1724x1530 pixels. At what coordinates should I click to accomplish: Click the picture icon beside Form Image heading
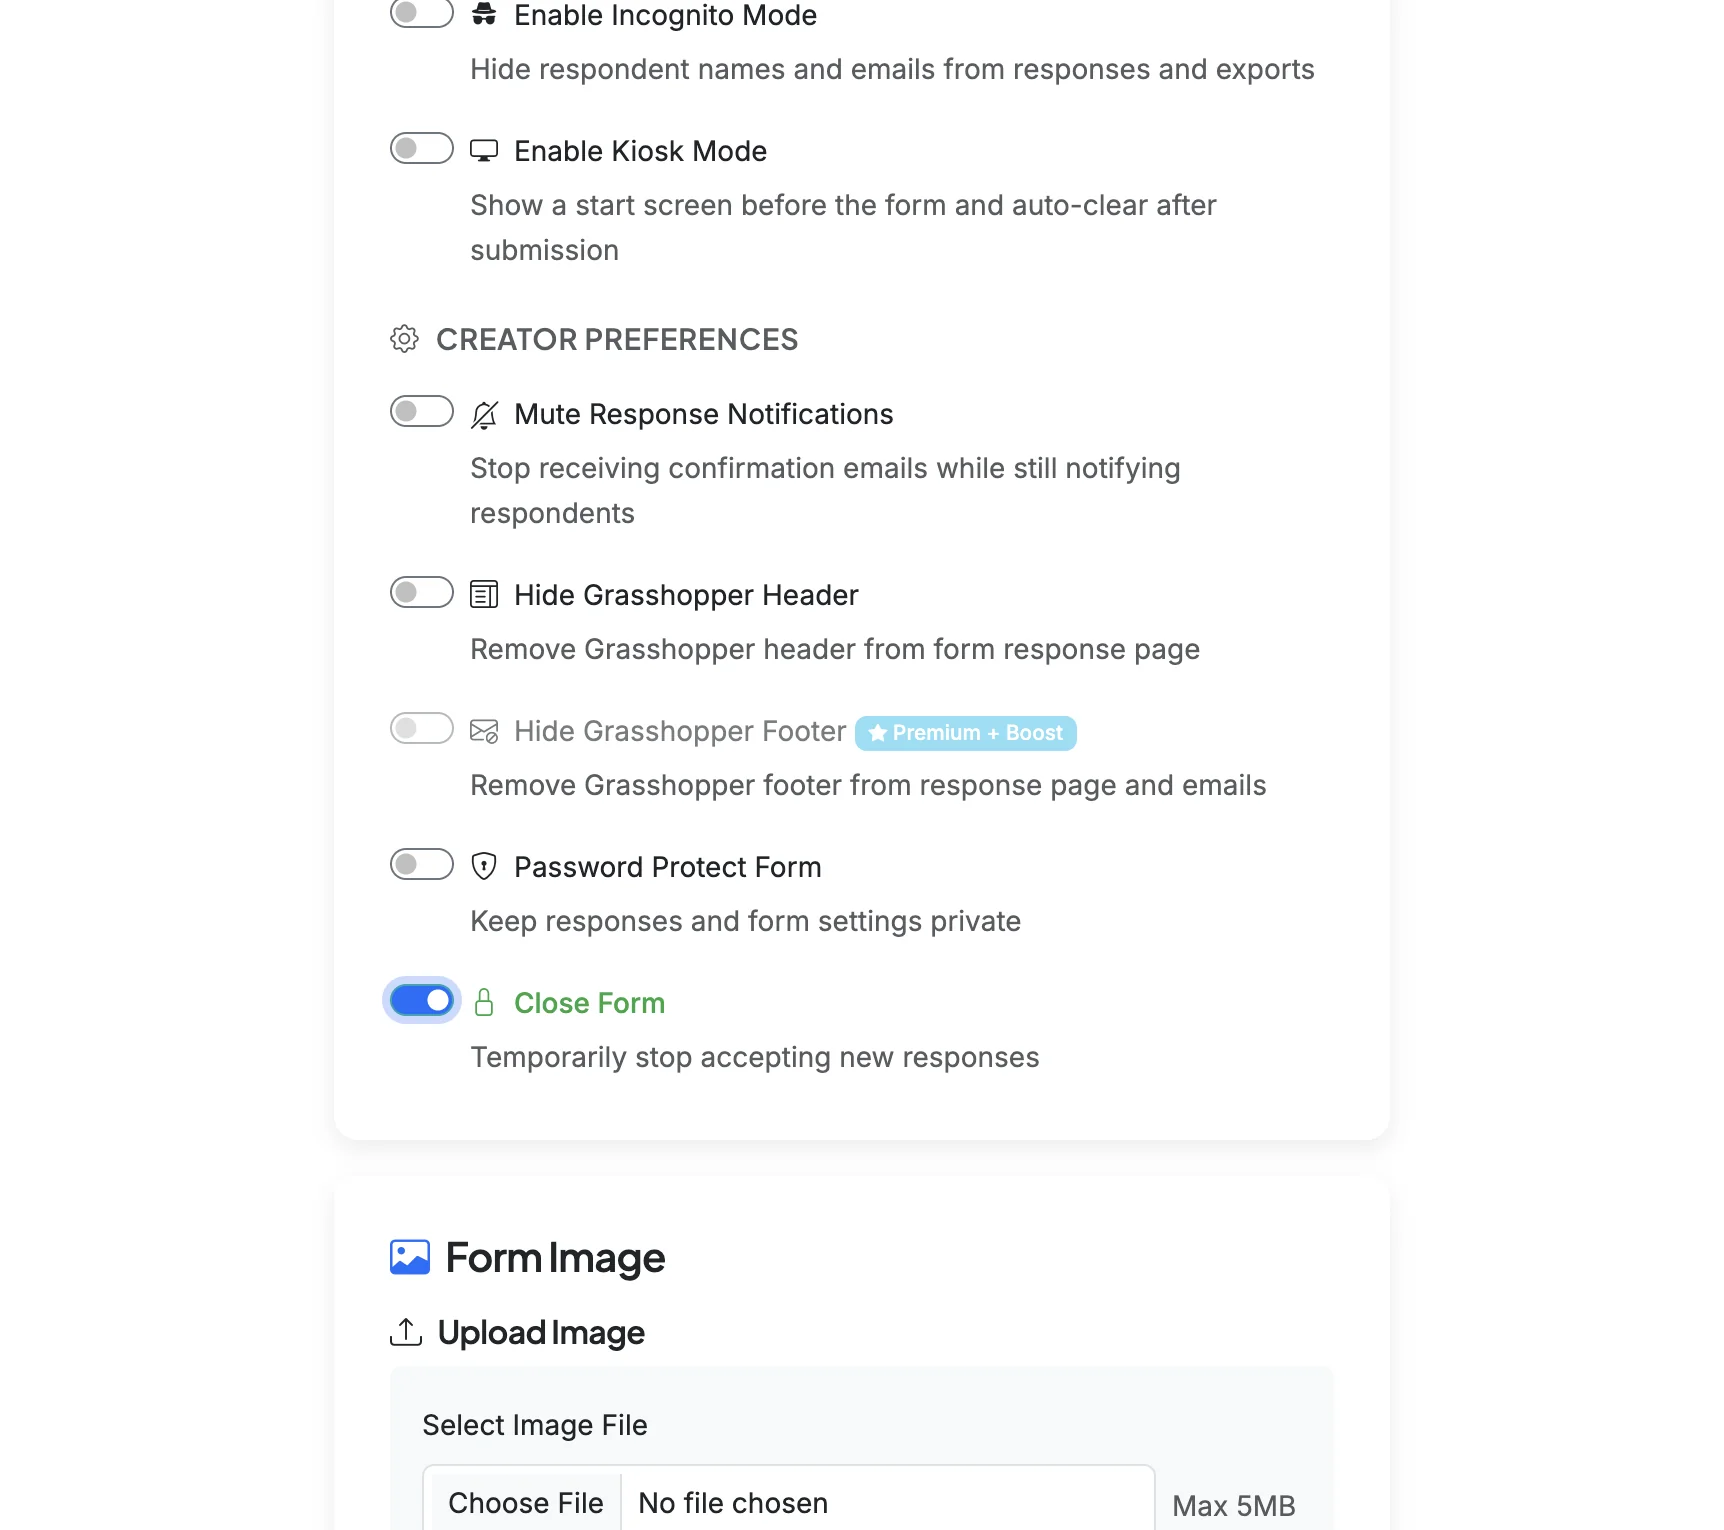pyautogui.click(x=408, y=1258)
